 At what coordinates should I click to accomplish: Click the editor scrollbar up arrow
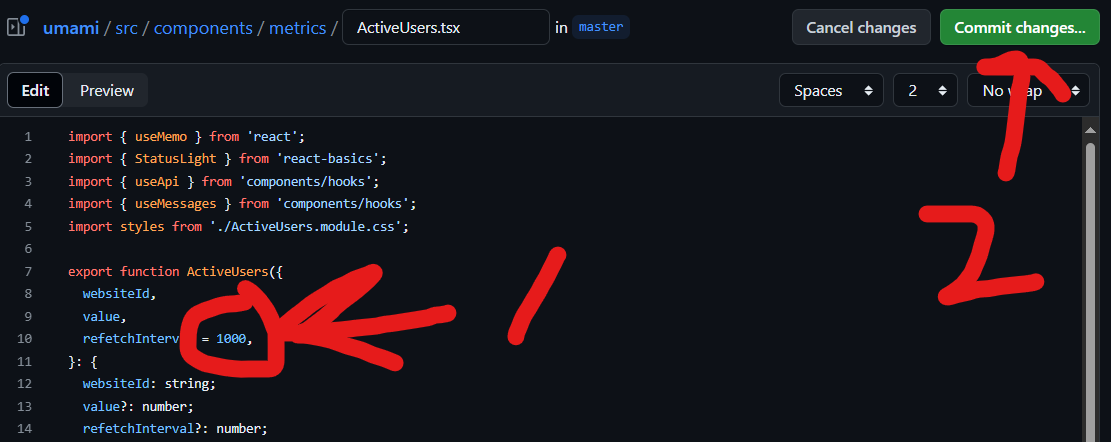point(1091,129)
